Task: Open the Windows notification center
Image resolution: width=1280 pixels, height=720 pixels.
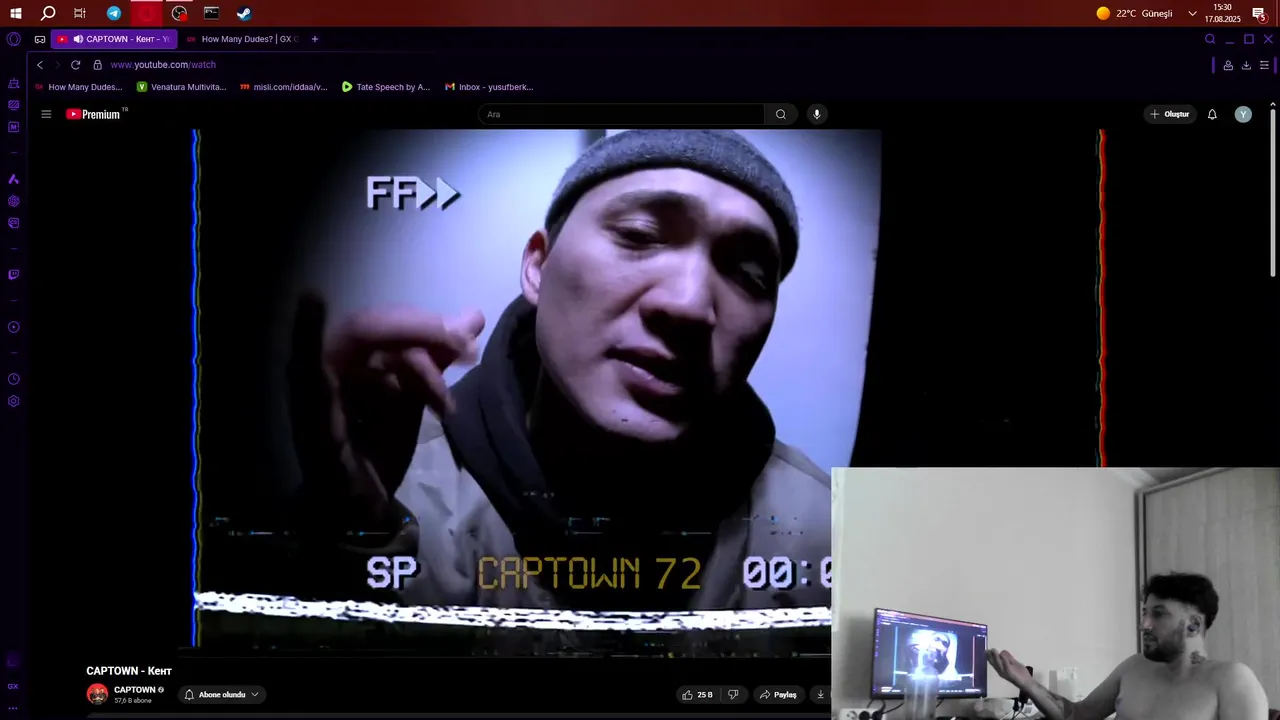Action: pyautogui.click(x=1259, y=13)
